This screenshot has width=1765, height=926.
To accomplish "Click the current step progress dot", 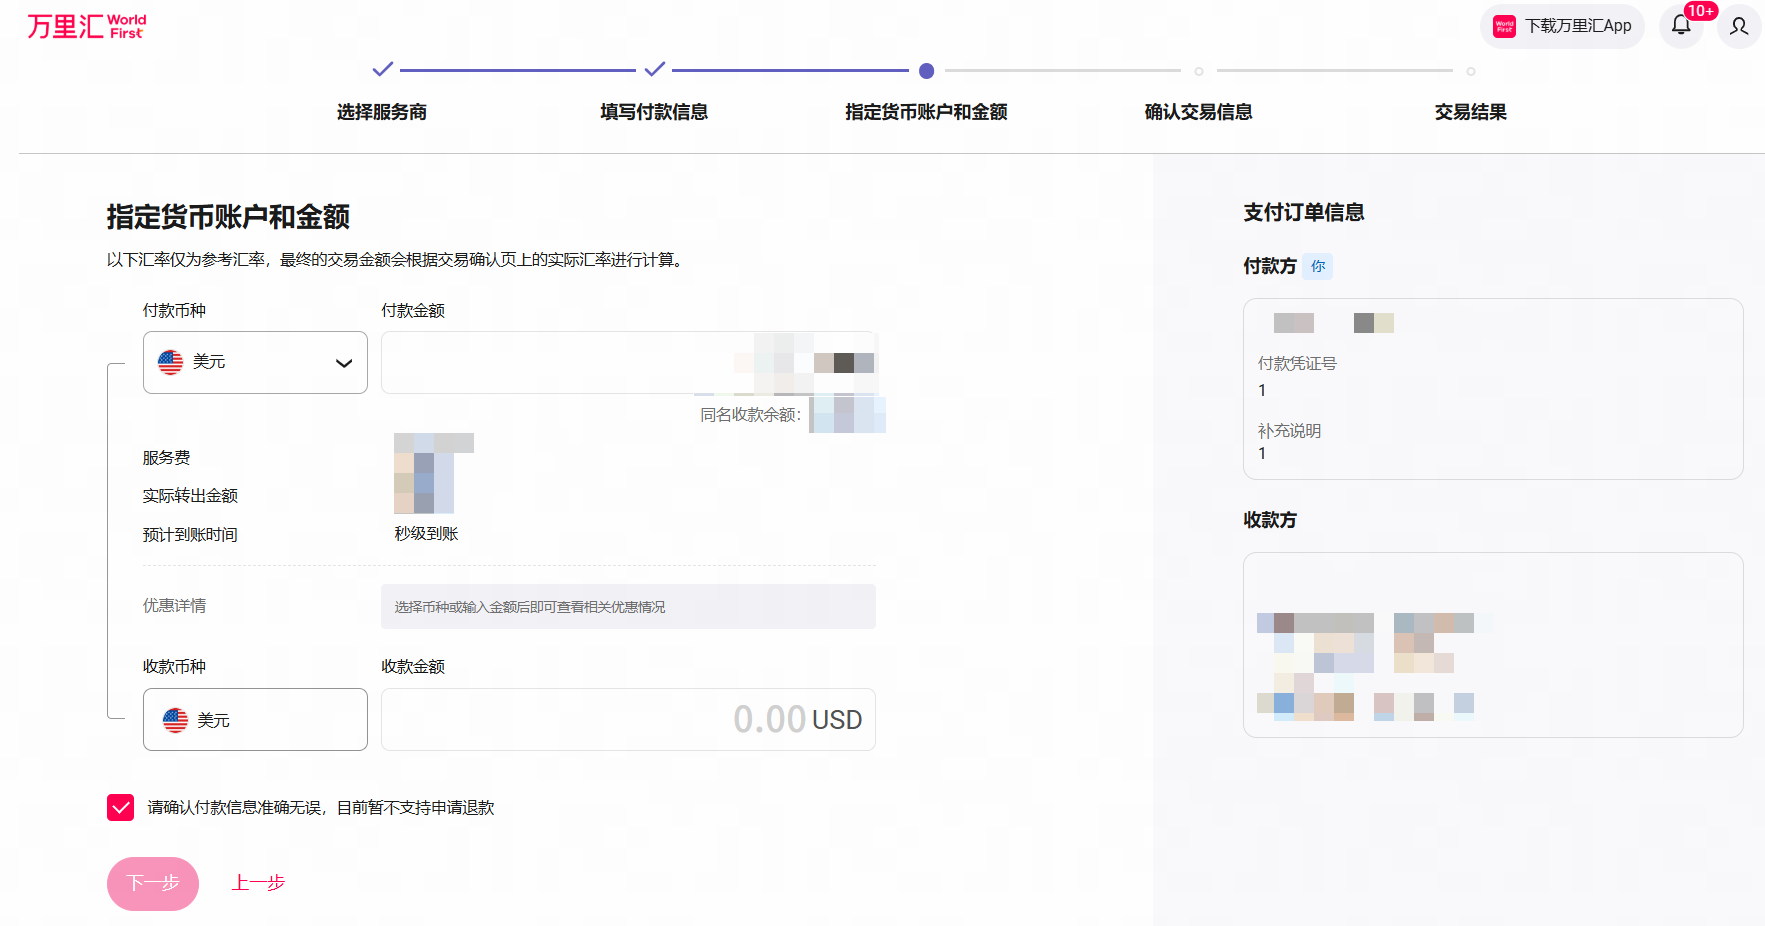I will coord(926,71).
